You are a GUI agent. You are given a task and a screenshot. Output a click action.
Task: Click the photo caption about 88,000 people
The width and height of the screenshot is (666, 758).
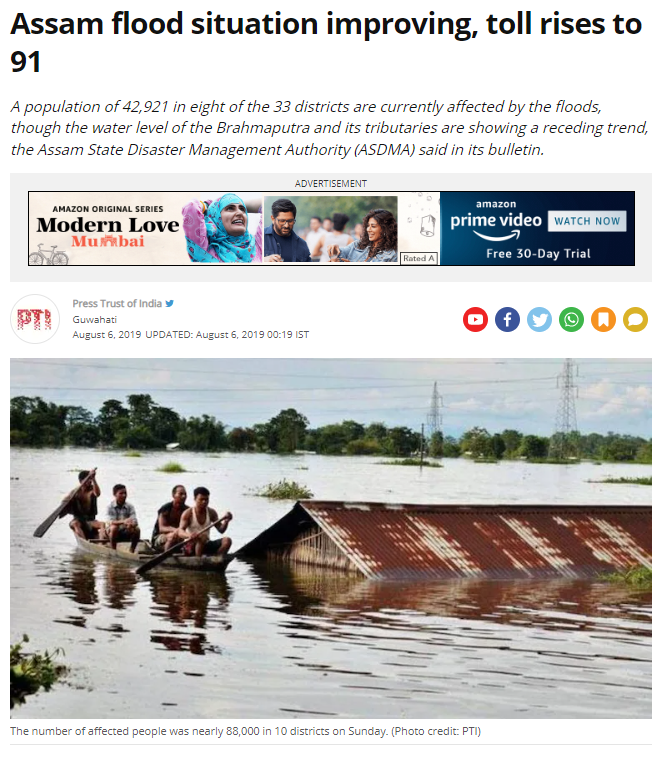point(246,731)
